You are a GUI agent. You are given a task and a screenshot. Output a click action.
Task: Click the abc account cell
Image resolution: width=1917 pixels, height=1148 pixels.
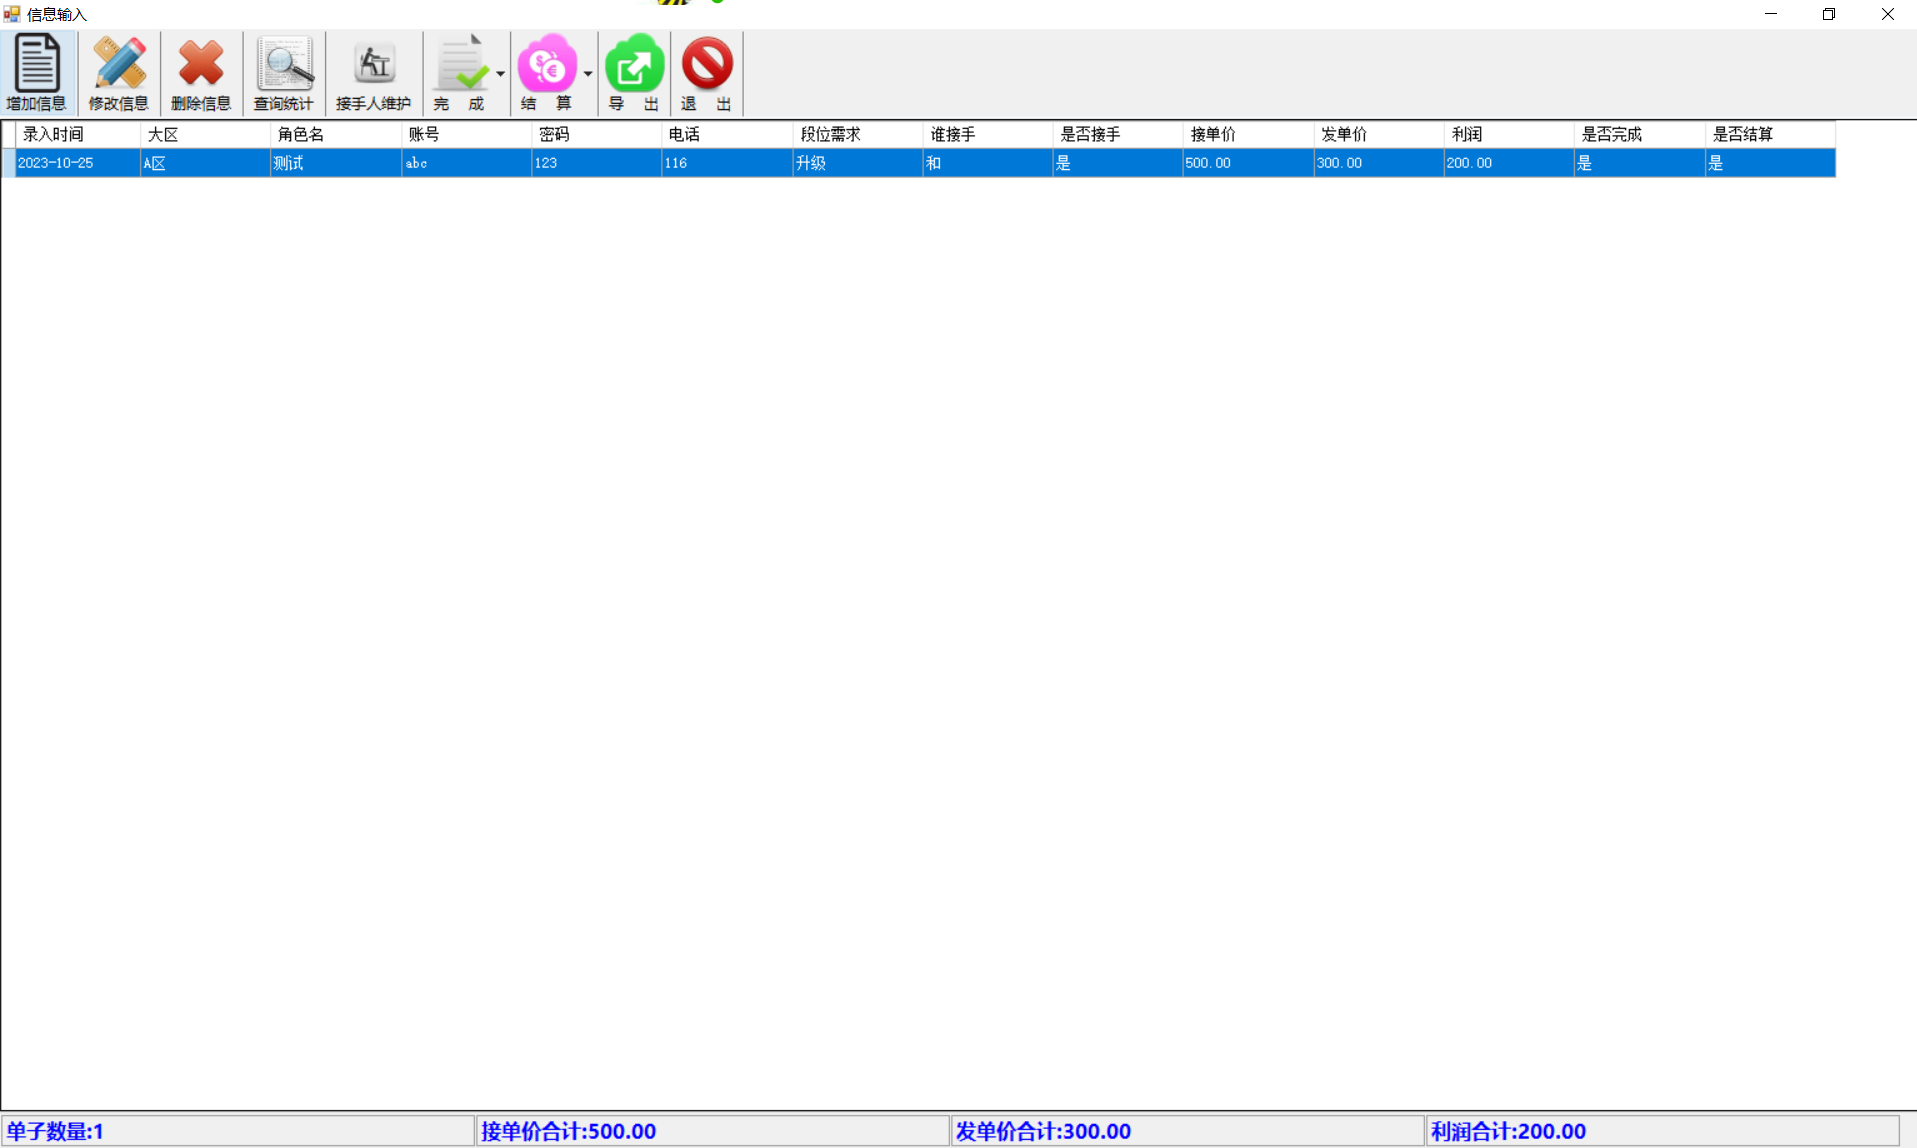click(466, 163)
